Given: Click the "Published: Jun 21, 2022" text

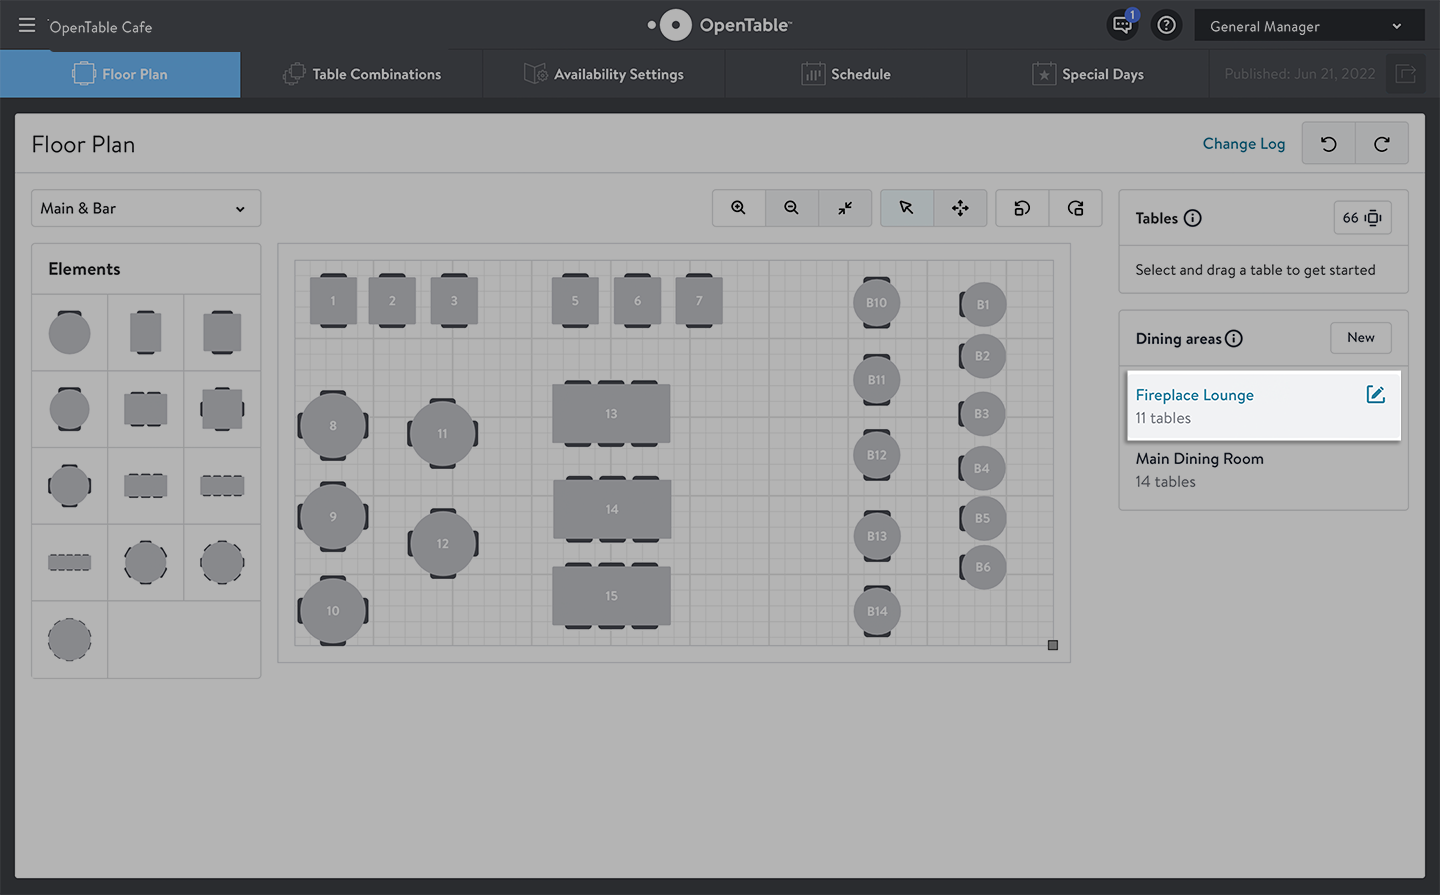Looking at the screenshot, I should 1300,74.
